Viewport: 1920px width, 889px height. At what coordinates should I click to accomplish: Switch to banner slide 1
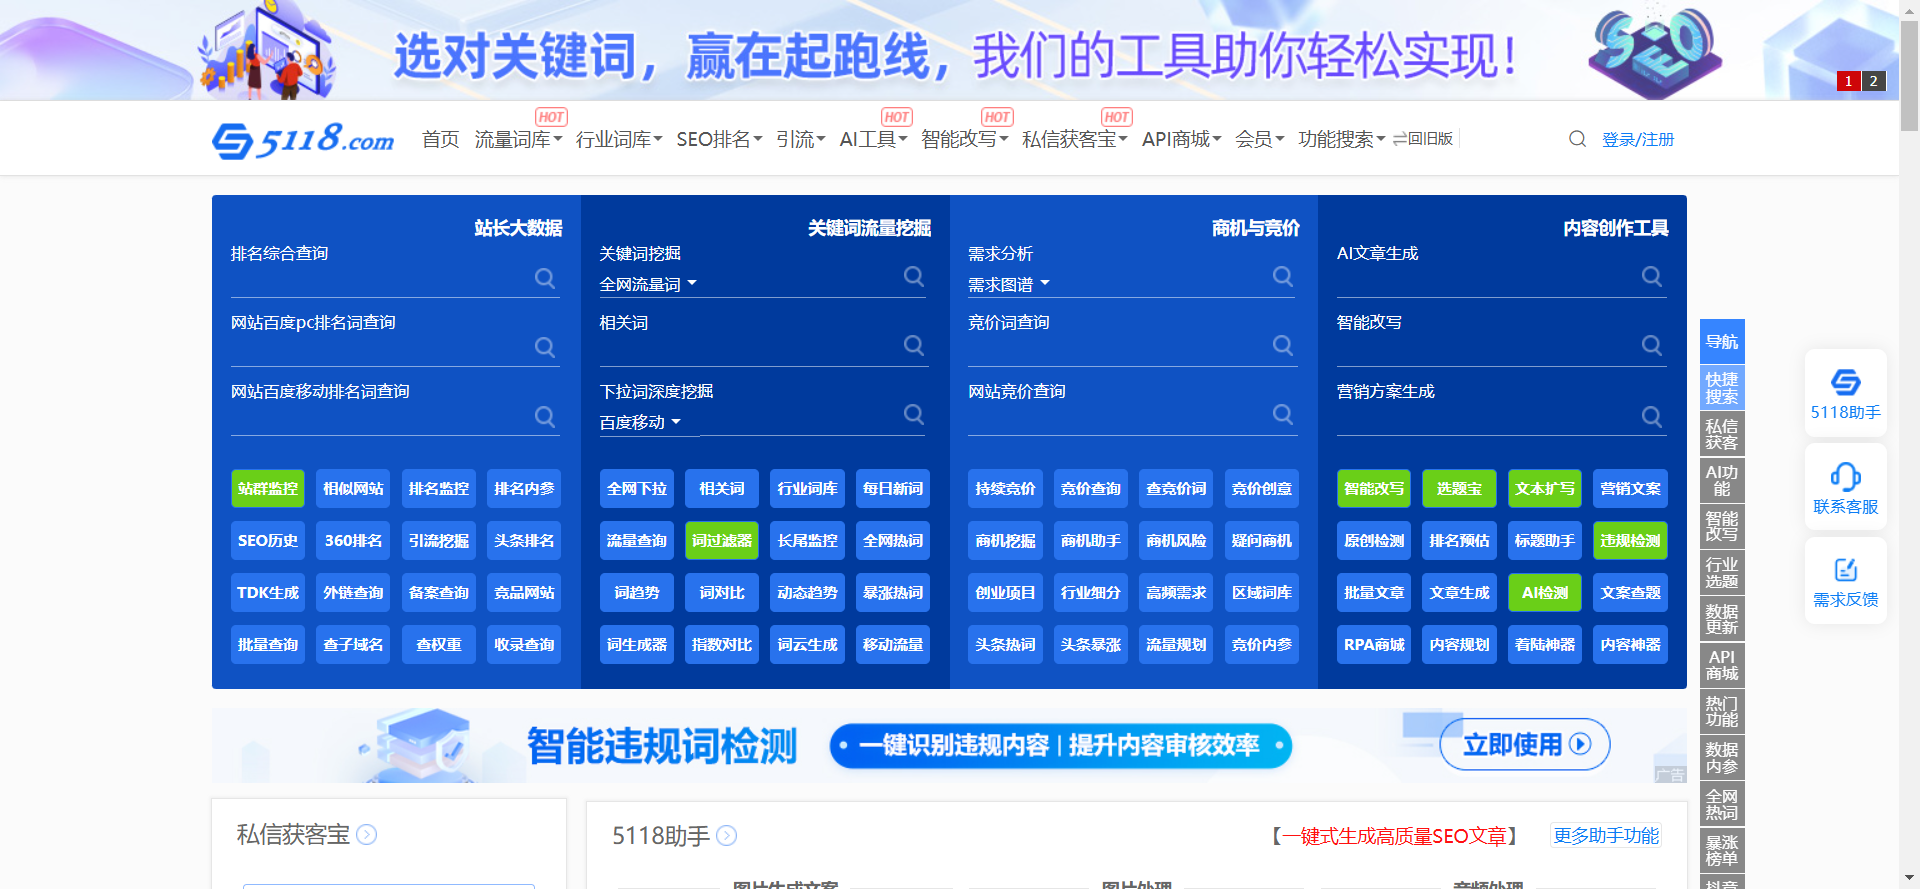1849,81
